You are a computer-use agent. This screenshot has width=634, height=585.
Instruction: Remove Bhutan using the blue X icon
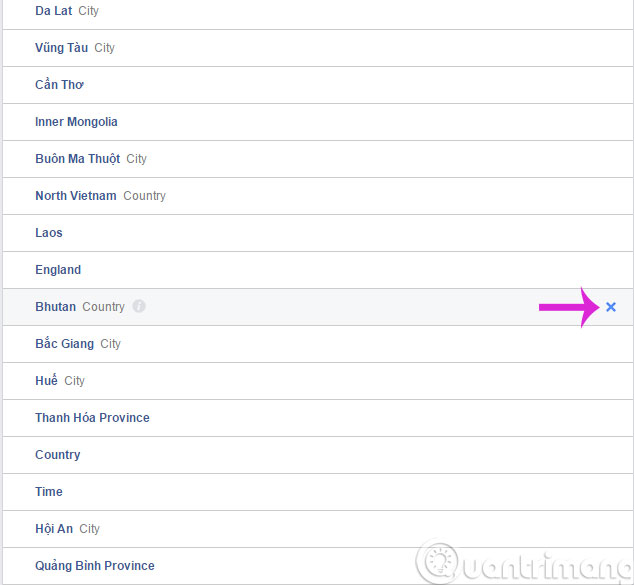[x=611, y=307]
